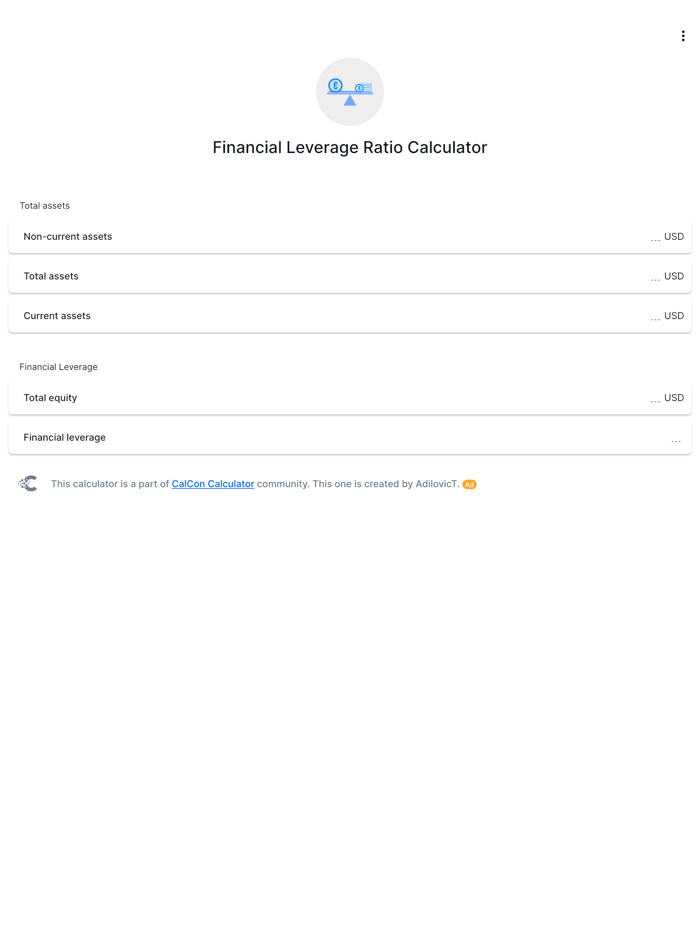
Task: Click the footer disclaimer text
Action: coord(260,483)
